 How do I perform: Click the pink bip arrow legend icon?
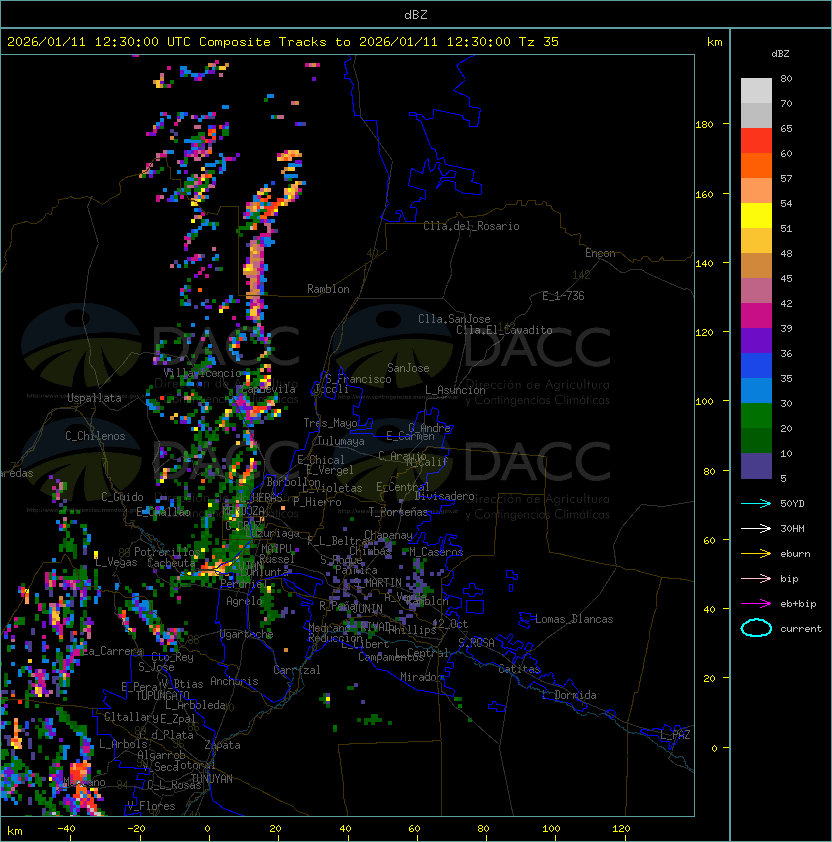tap(756, 578)
